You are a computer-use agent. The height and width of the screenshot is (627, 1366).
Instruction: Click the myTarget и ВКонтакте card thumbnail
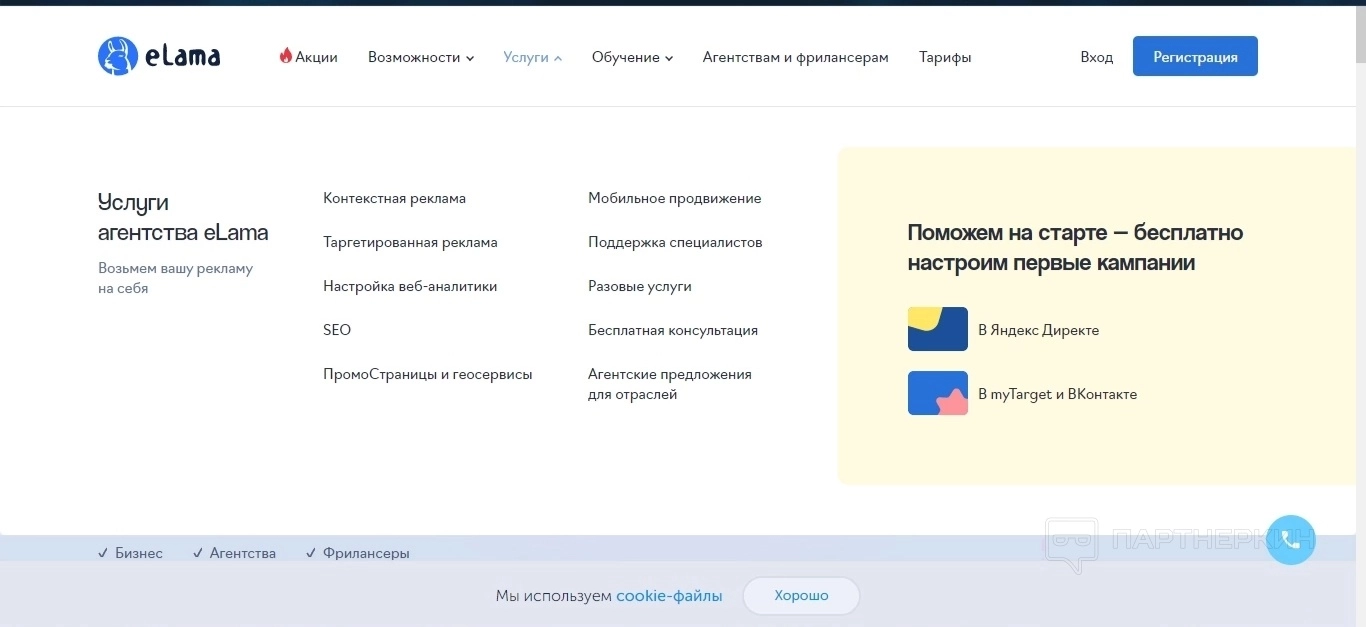[937, 393]
